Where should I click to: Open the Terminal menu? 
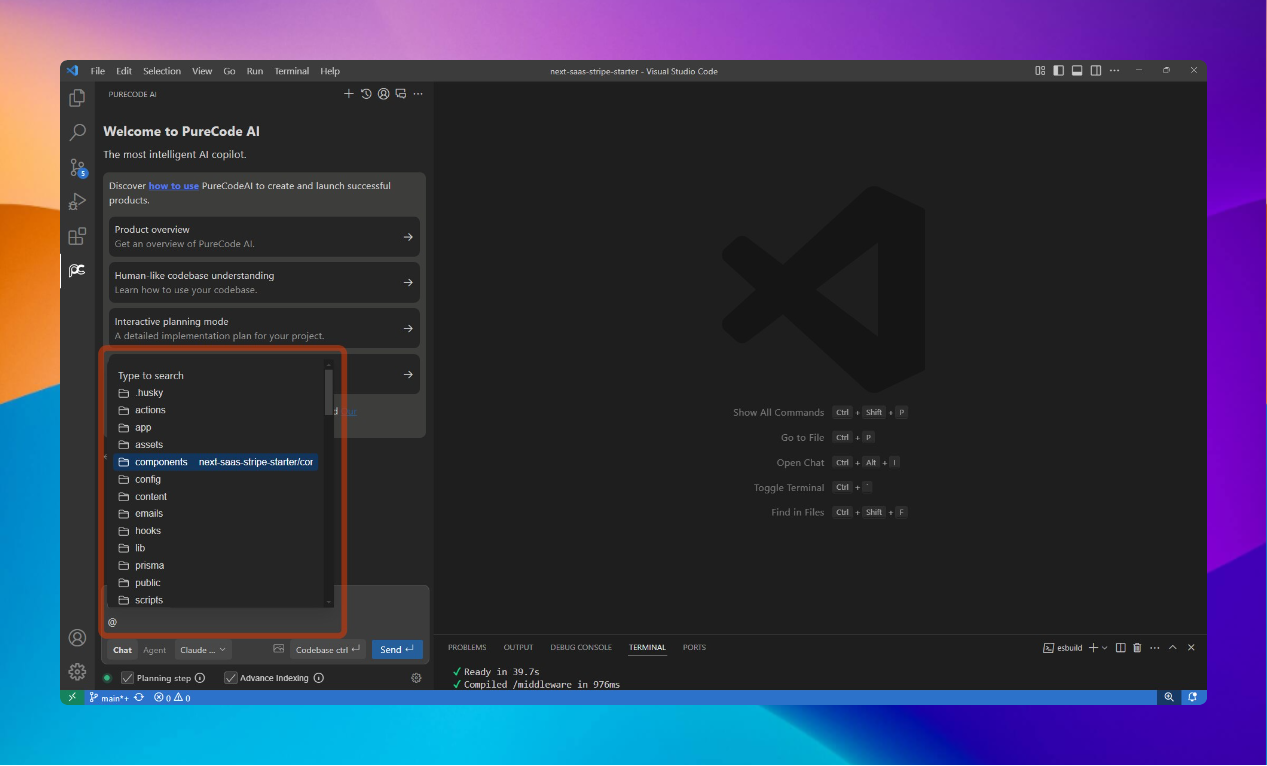point(291,71)
